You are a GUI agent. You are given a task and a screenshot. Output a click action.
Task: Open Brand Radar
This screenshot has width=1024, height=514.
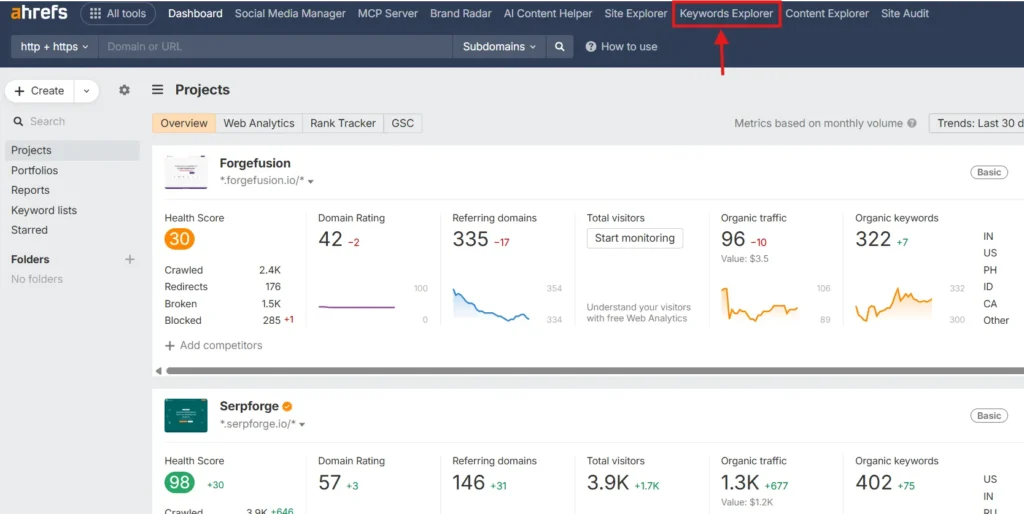point(460,13)
